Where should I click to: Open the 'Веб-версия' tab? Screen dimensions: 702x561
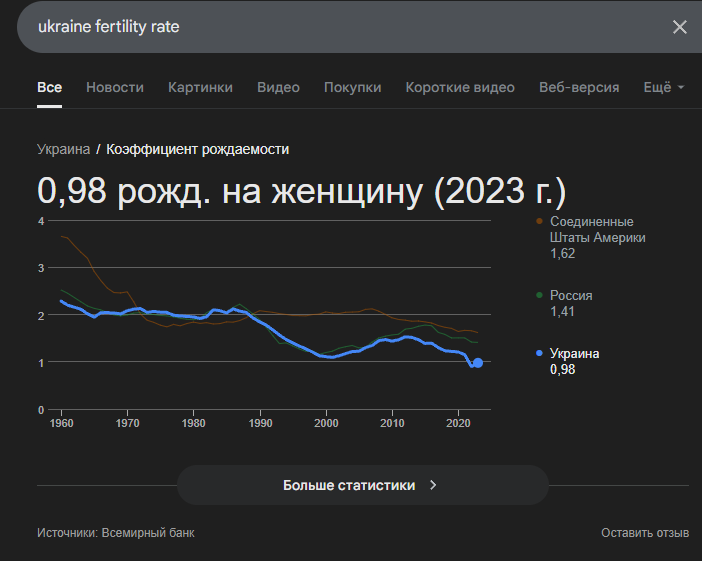579,87
